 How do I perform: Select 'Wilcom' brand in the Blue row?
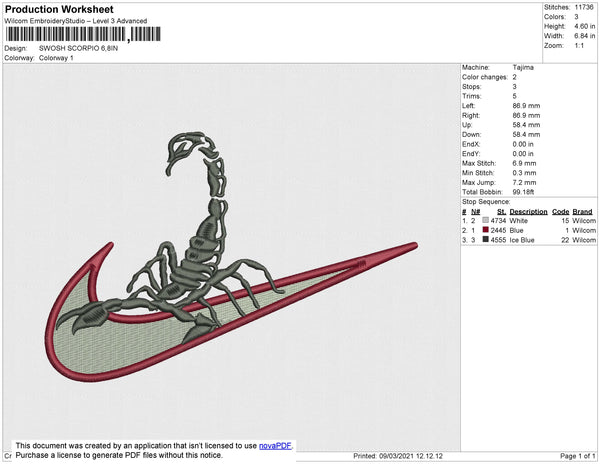584,230
